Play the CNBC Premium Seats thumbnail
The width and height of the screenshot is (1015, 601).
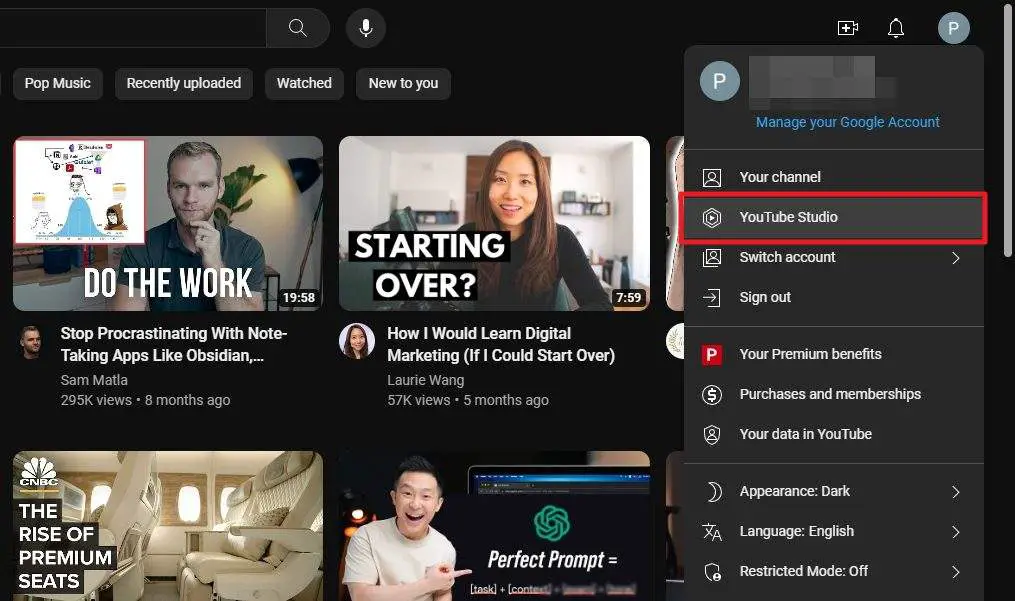click(168, 526)
